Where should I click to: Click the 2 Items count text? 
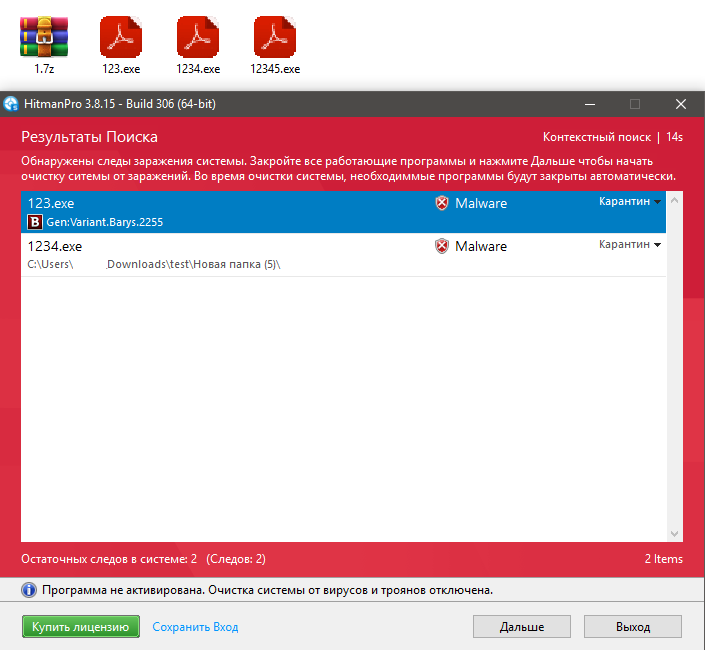[x=663, y=559]
